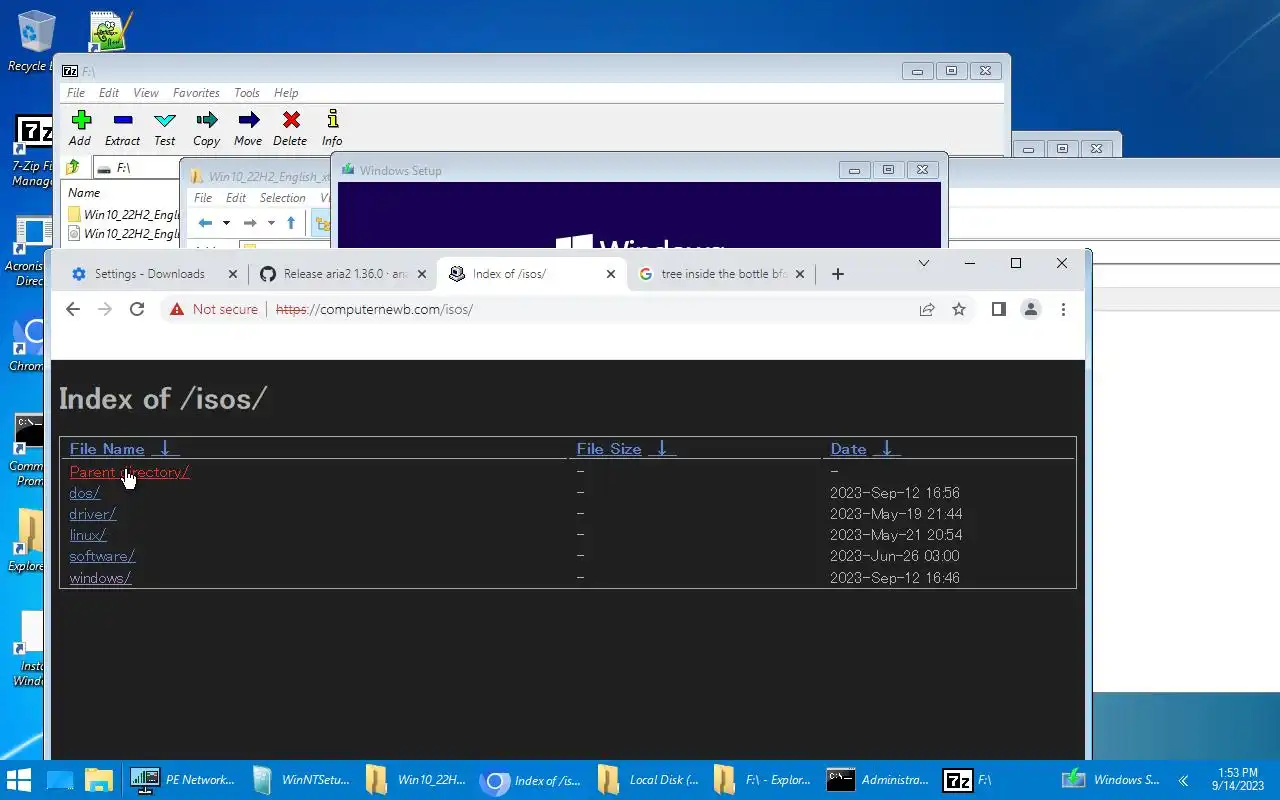Image resolution: width=1280 pixels, height=800 pixels.
Task: Click the sort arrow next to File Name
Action: coord(165,449)
